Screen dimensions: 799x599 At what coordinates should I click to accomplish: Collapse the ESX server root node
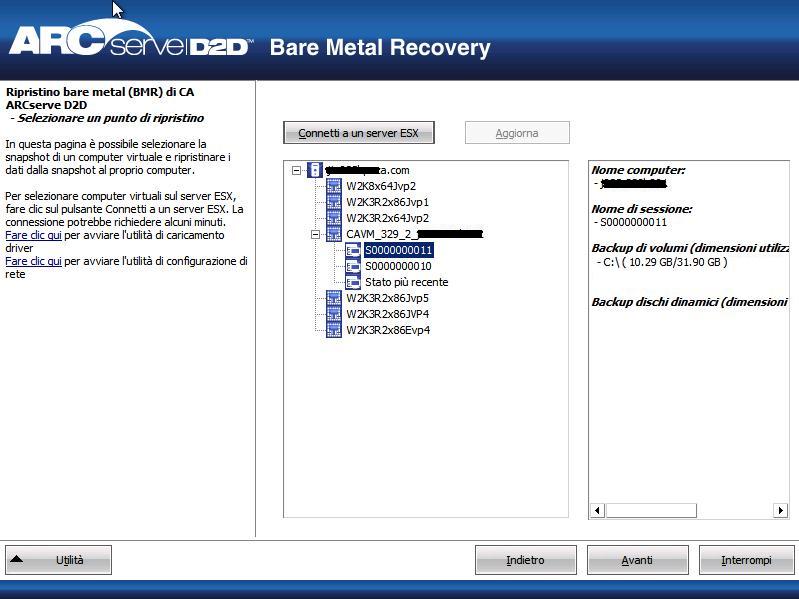pyautogui.click(x=297, y=170)
